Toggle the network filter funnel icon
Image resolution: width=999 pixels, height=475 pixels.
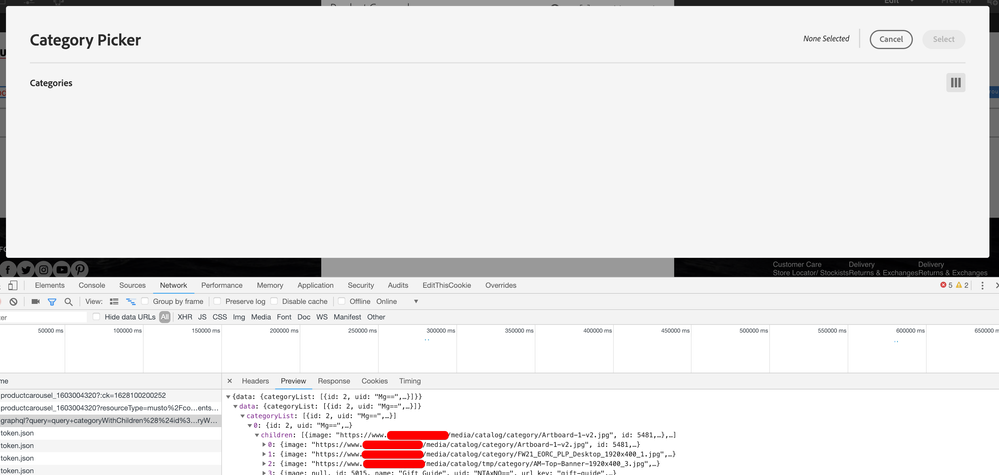(52, 301)
